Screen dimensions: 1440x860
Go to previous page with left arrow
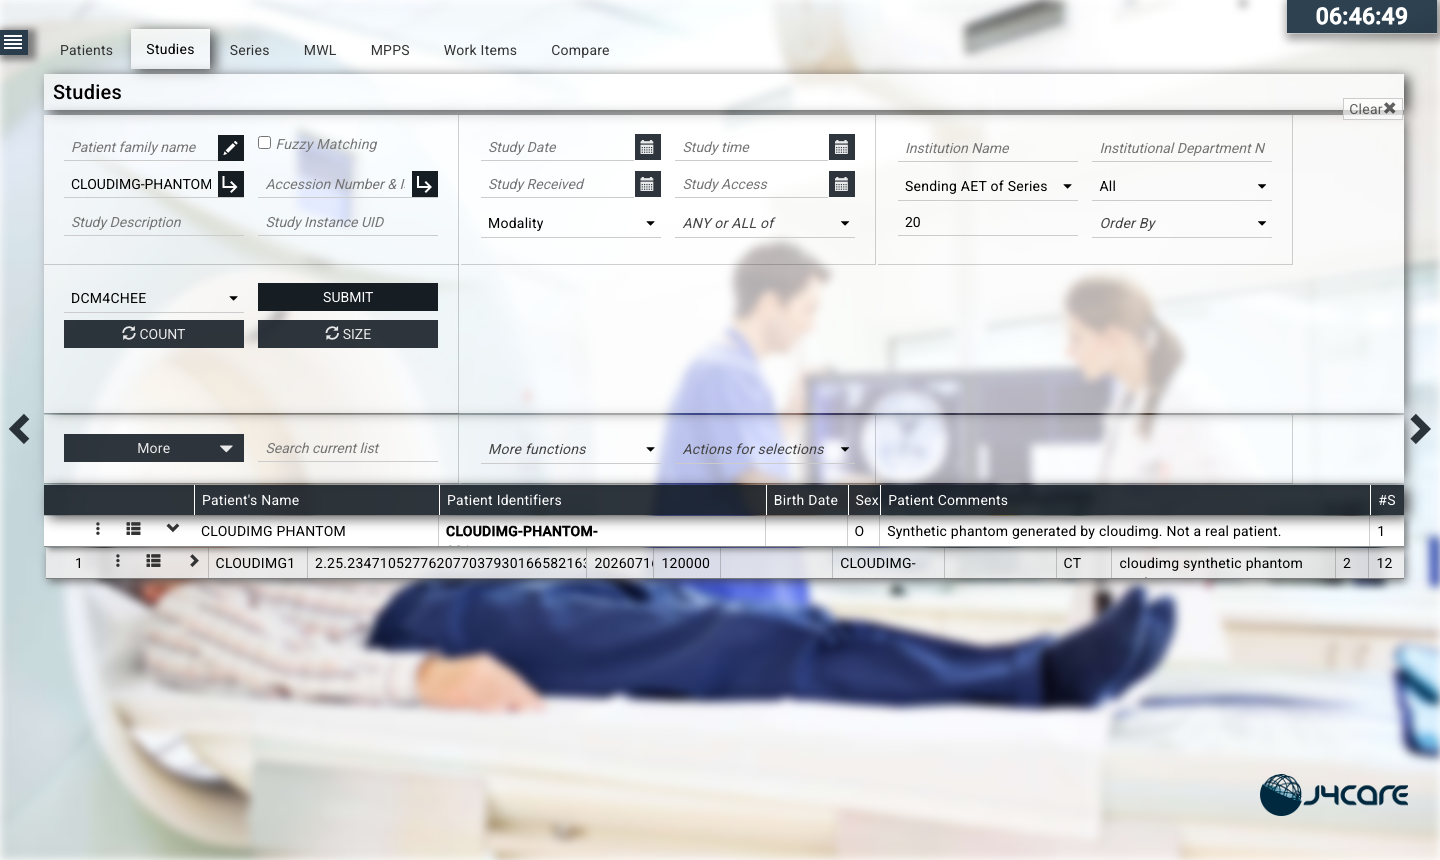[x=19, y=429]
